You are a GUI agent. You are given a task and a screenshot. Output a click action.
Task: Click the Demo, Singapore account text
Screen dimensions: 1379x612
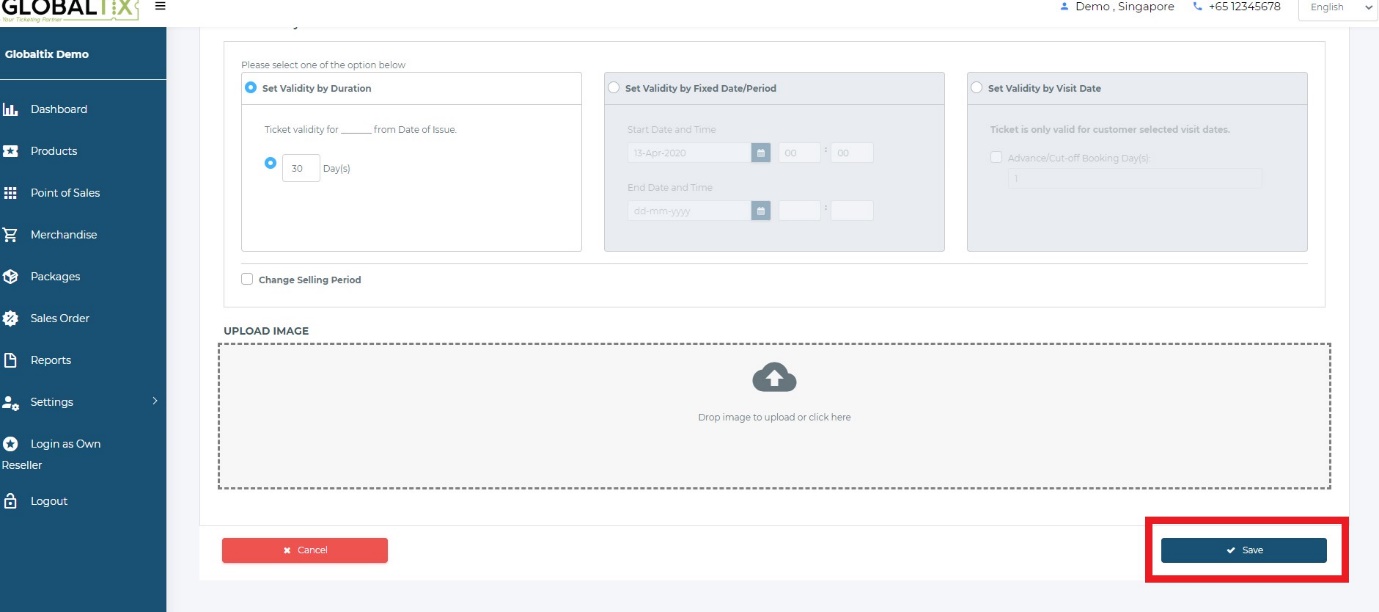pyautogui.click(x=1124, y=7)
